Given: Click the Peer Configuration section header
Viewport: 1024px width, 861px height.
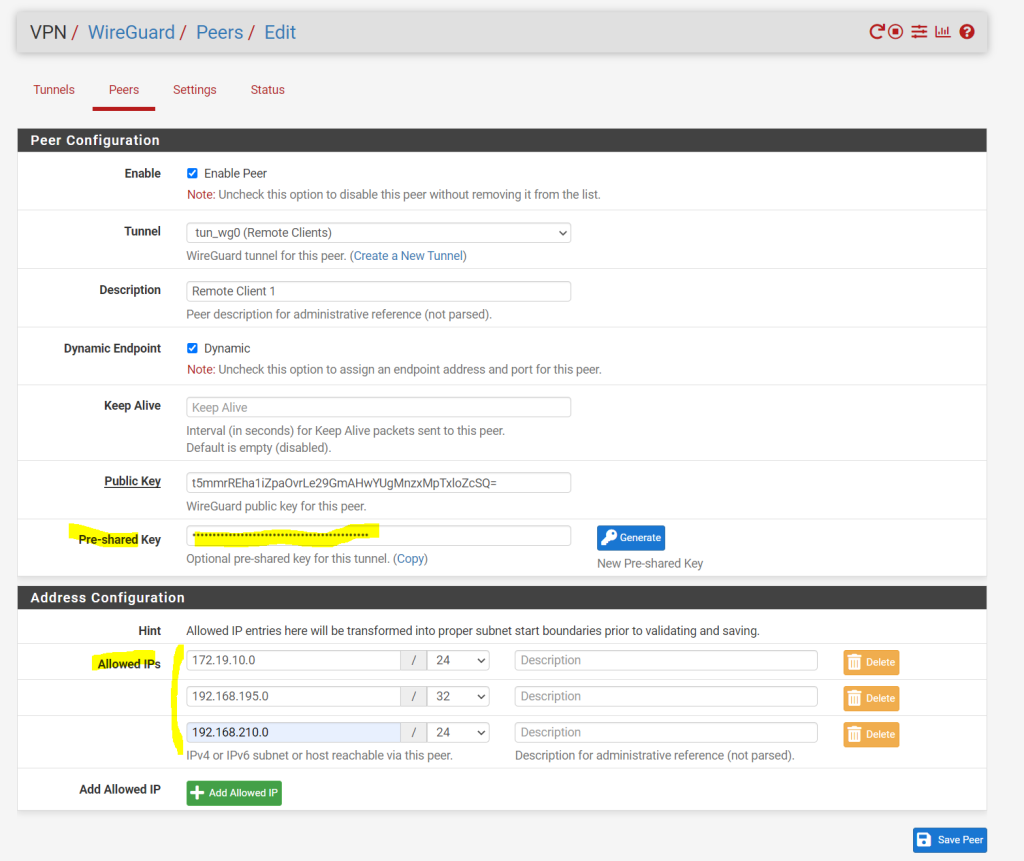Looking at the screenshot, I should [502, 140].
